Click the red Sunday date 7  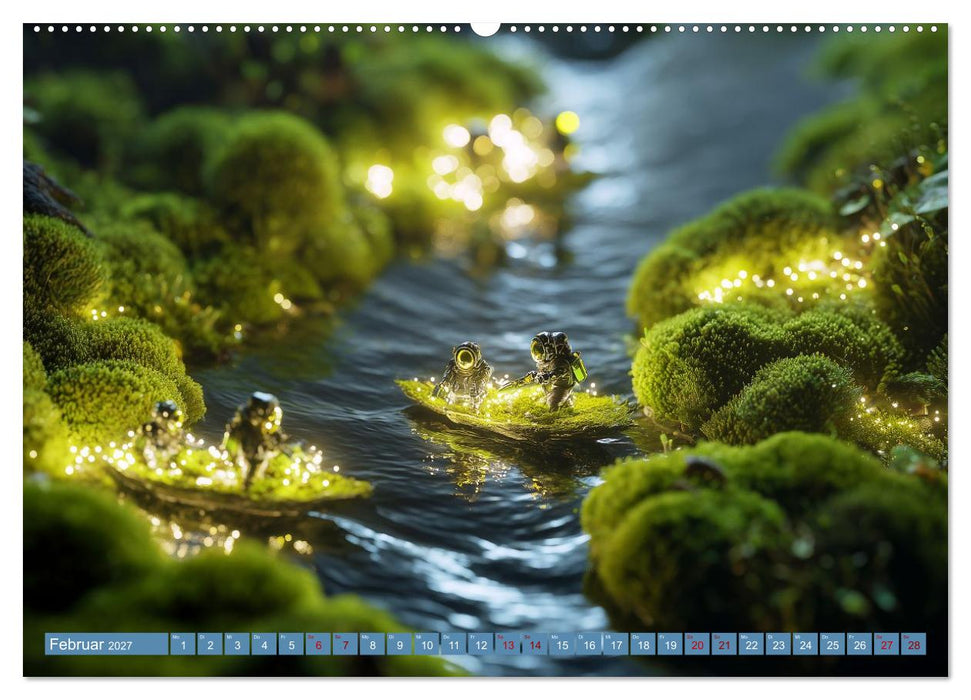[x=345, y=644]
